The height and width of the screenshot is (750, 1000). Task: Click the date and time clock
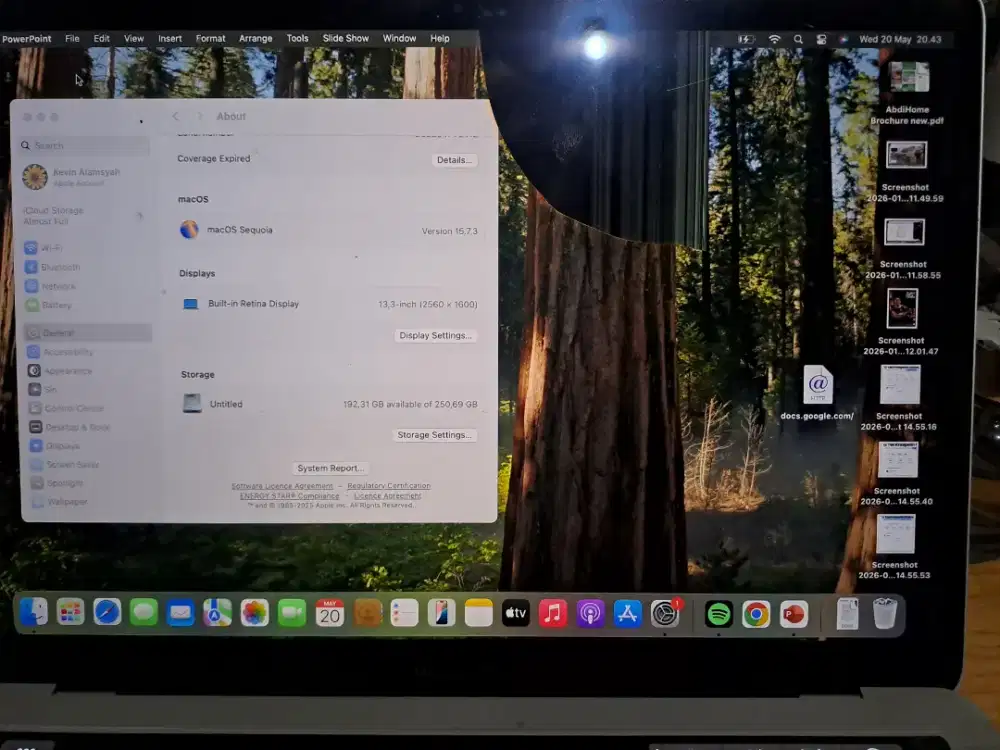tap(900, 40)
